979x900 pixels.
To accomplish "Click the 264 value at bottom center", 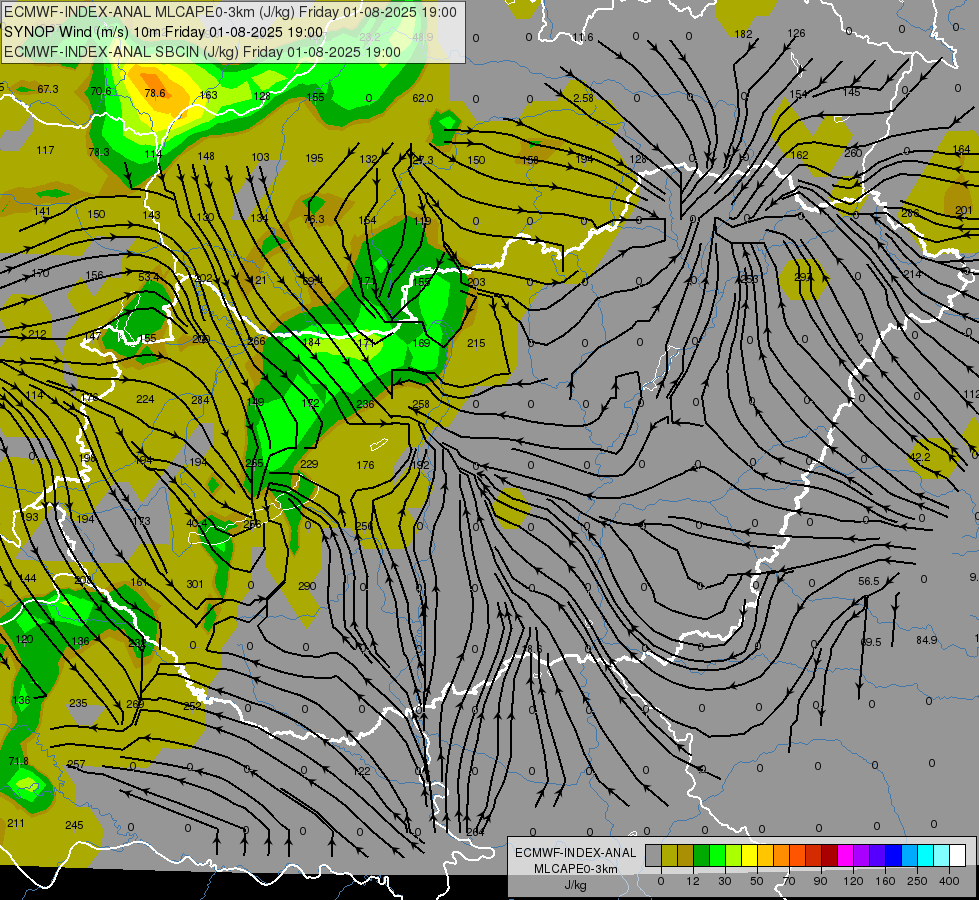I will [475, 831].
